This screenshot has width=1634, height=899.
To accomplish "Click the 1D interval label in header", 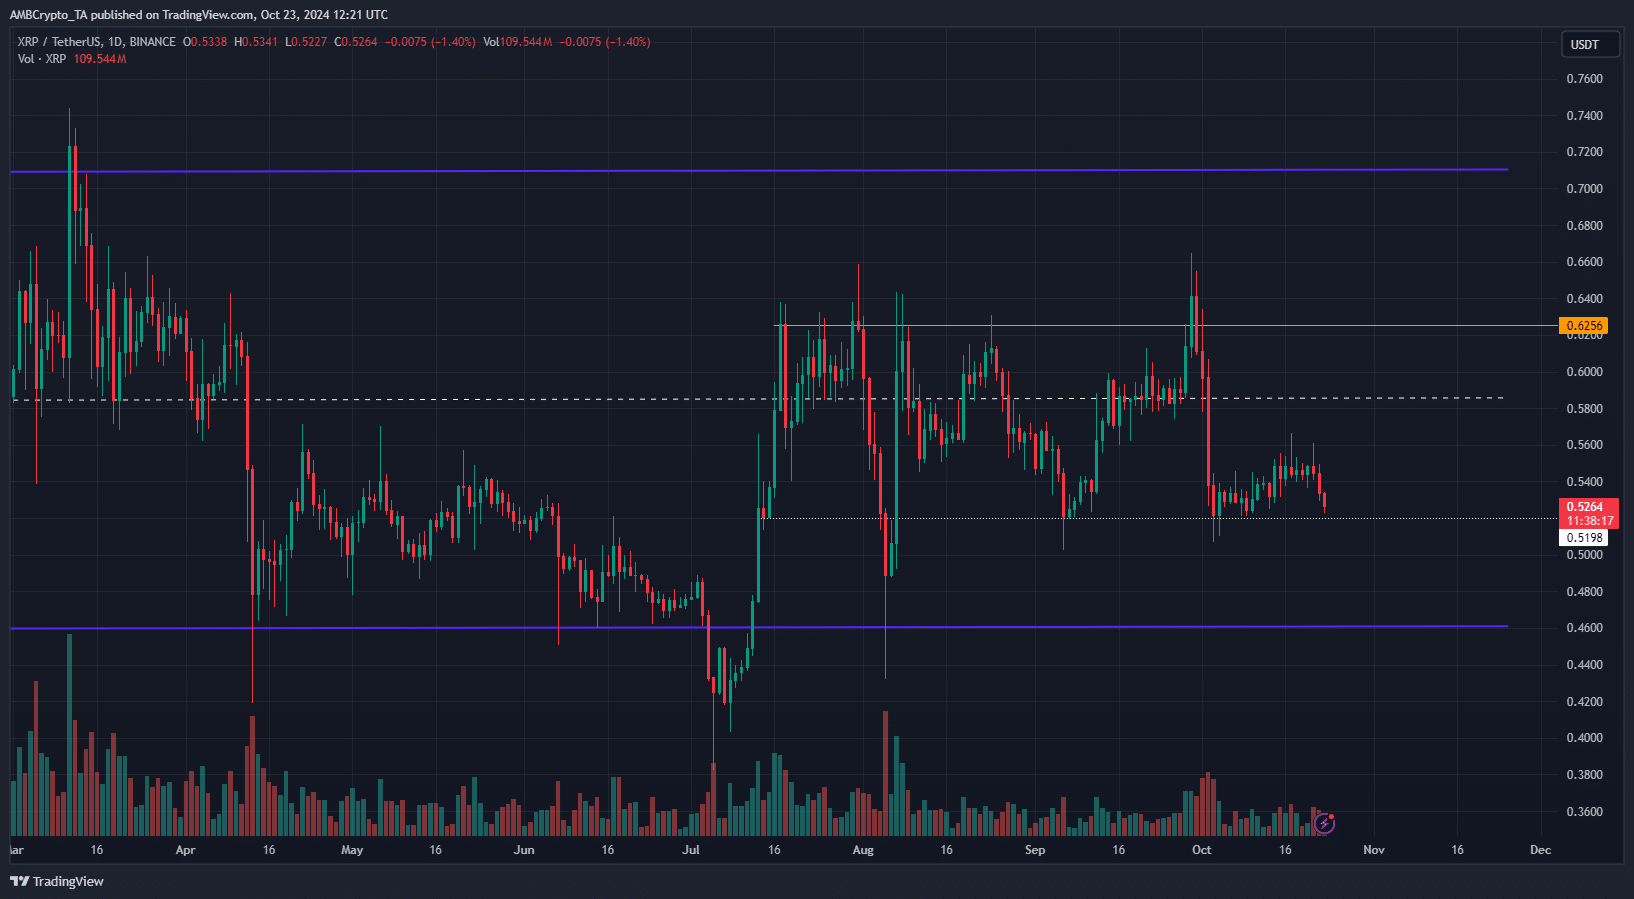I will [x=115, y=42].
